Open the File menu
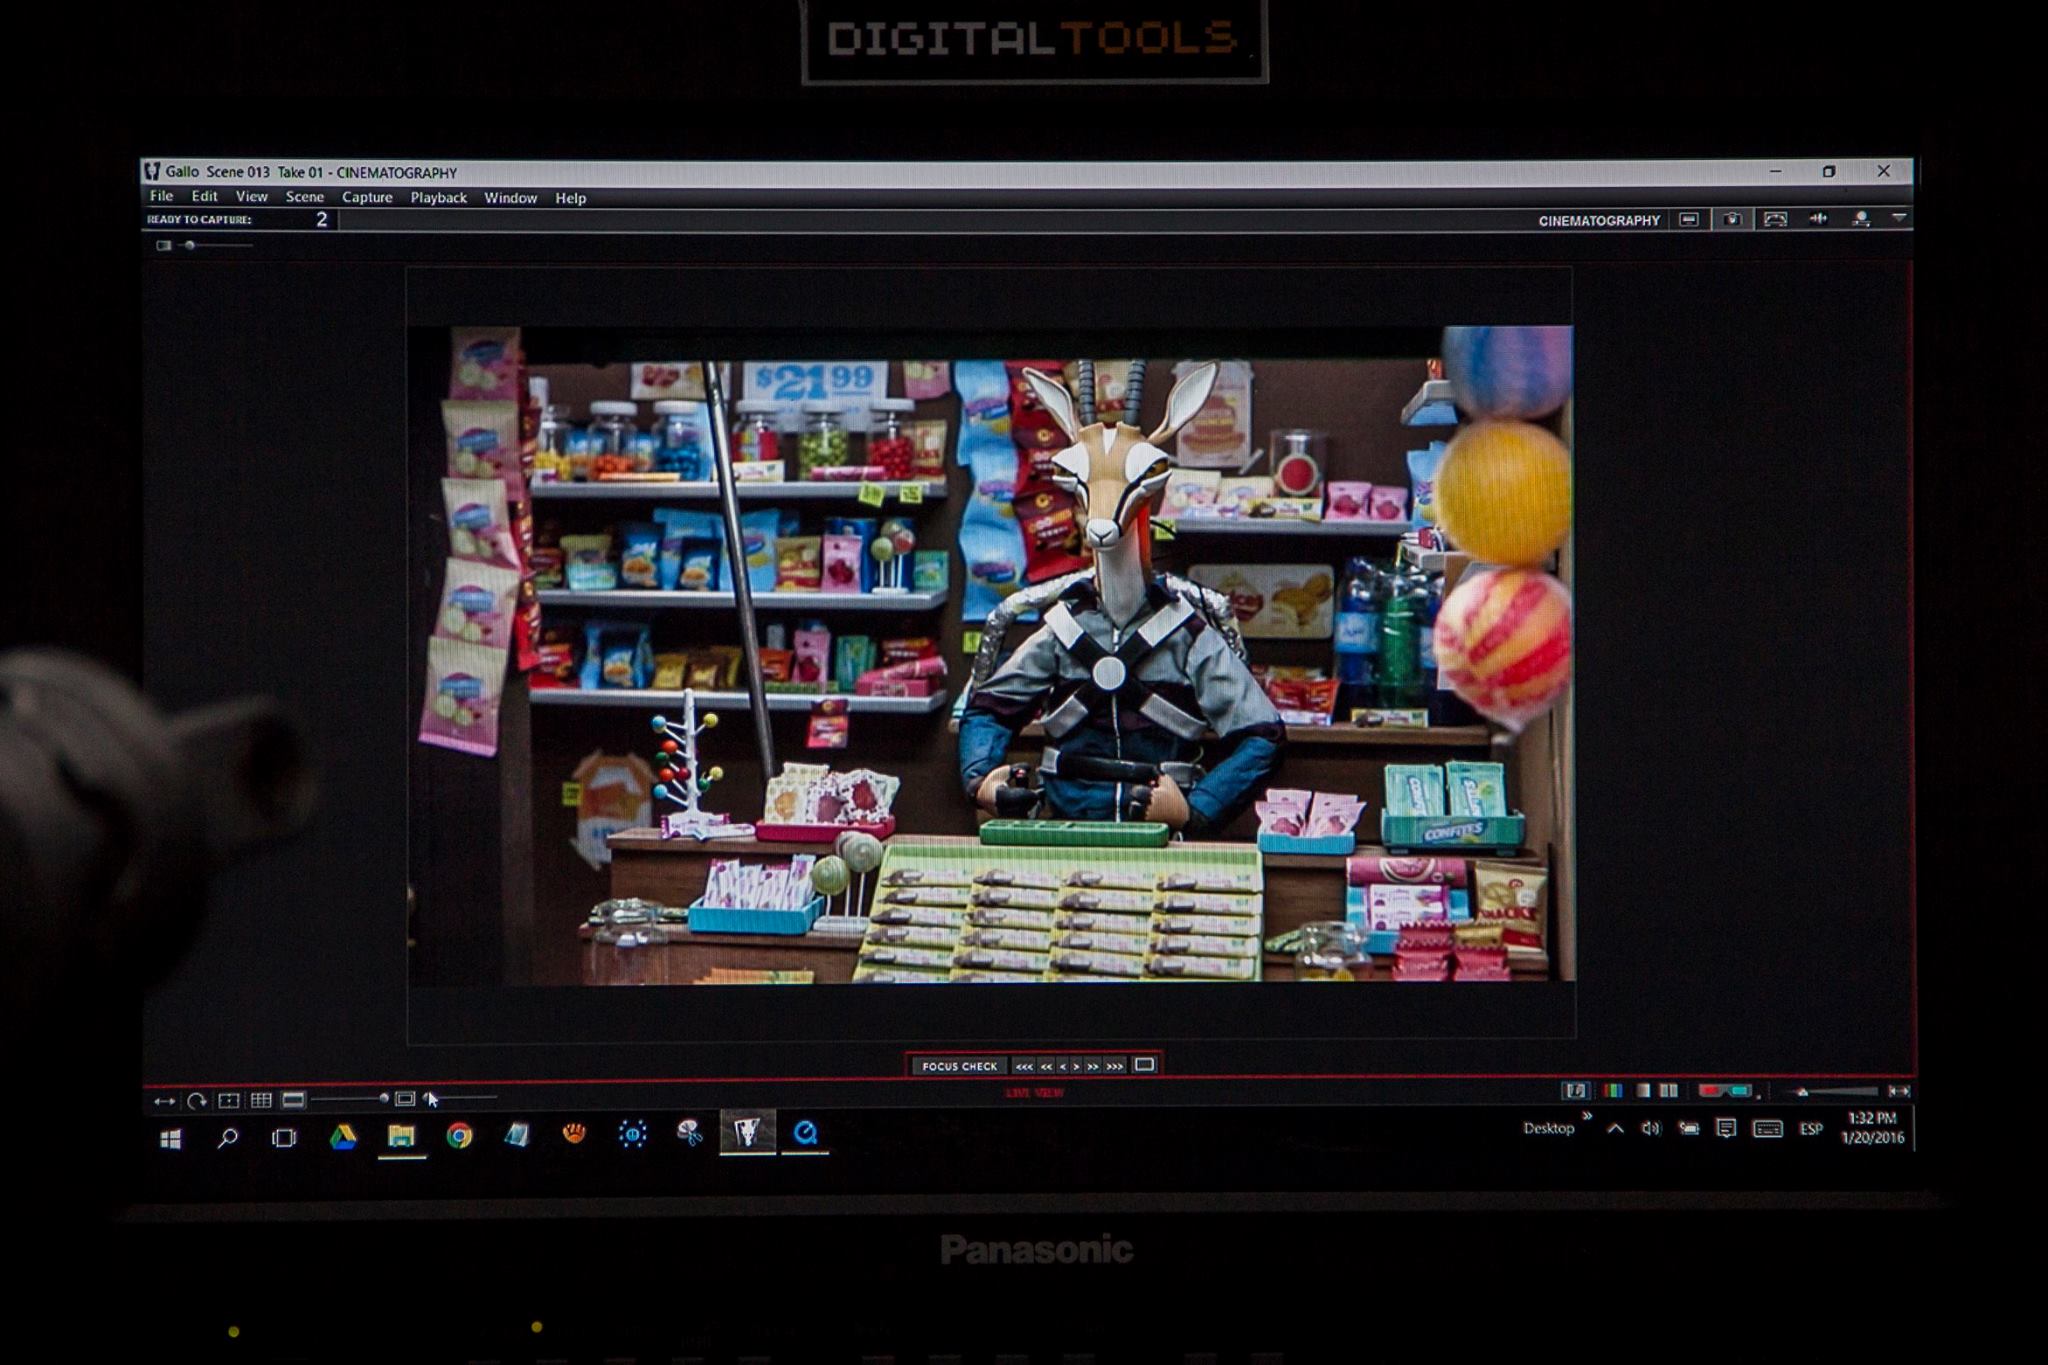The height and width of the screenshot is (1365, 2048). coord(161,197)
